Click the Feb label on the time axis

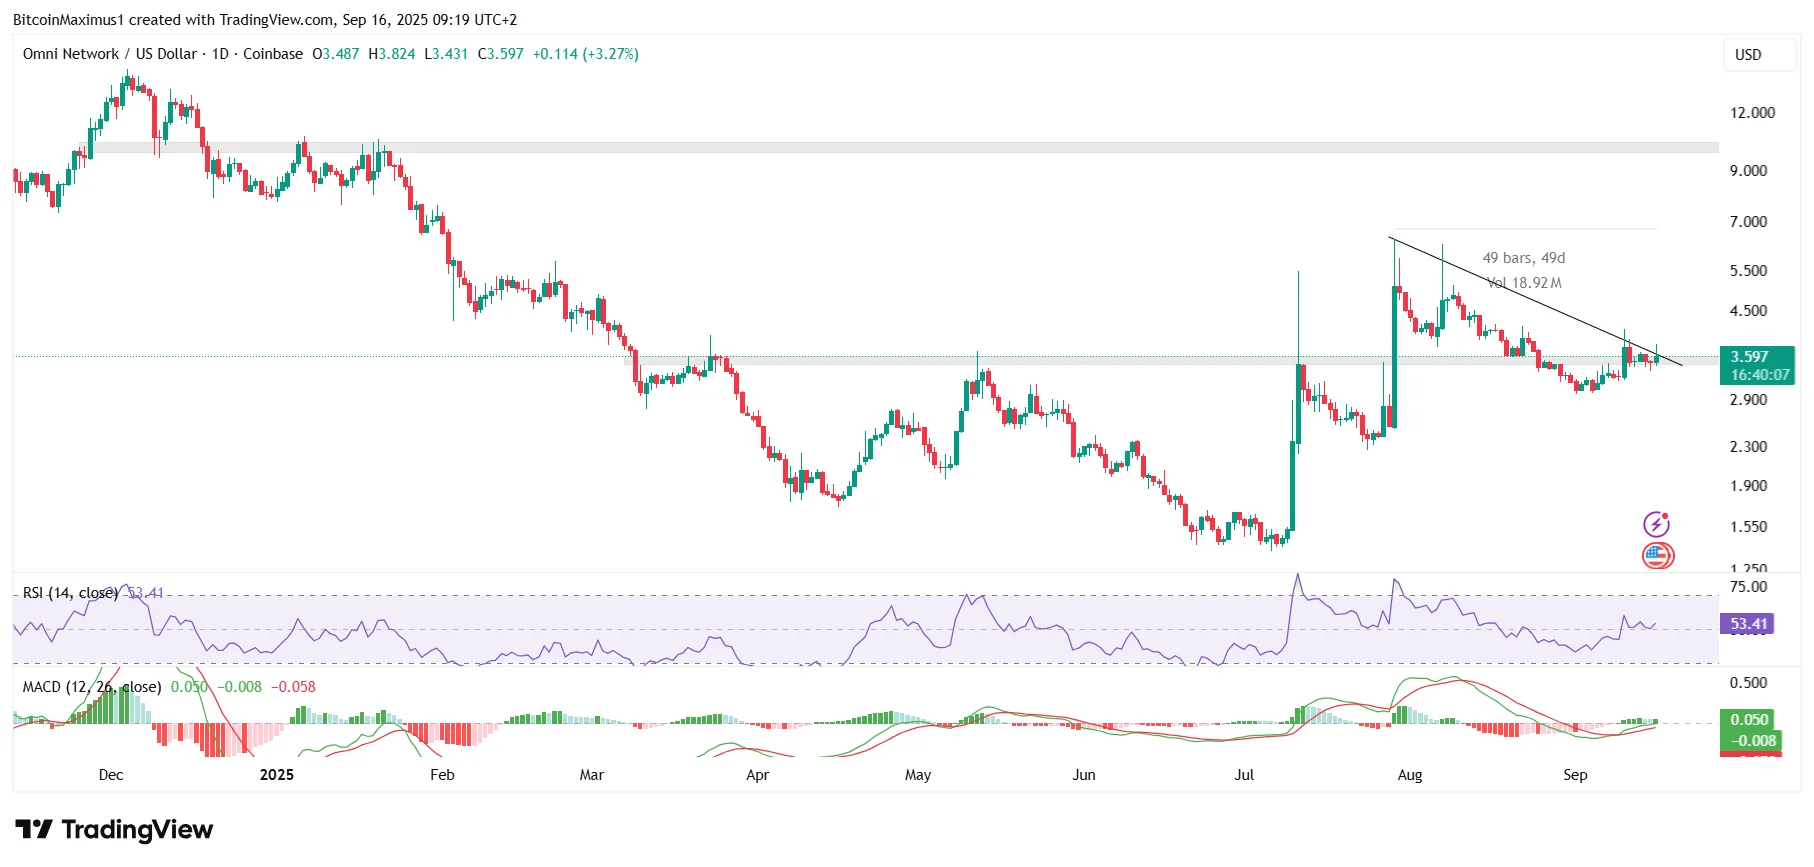click(442, 775)
